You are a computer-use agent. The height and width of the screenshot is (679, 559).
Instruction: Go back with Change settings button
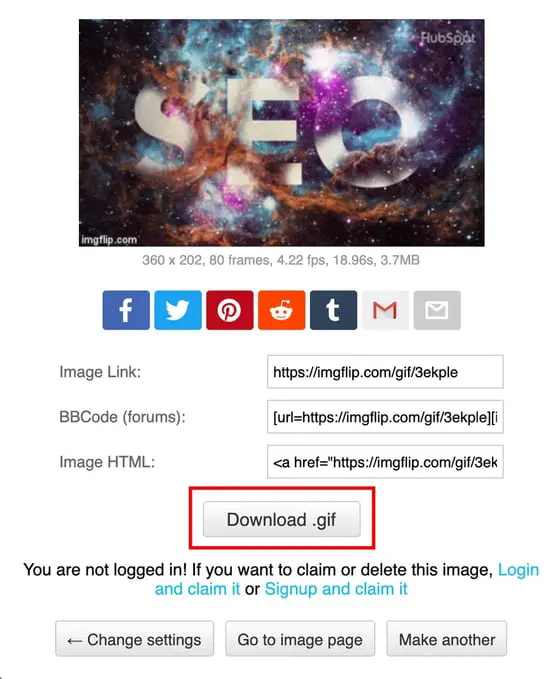coord(135,639)
